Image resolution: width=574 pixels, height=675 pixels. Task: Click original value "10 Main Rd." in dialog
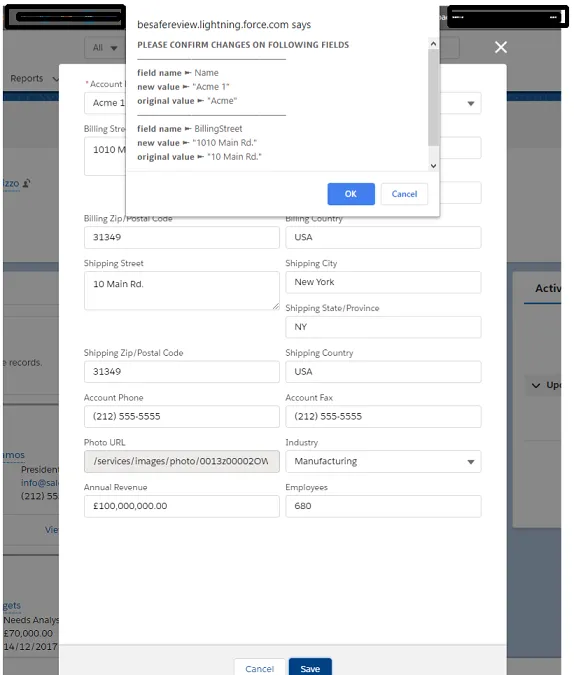234,157
